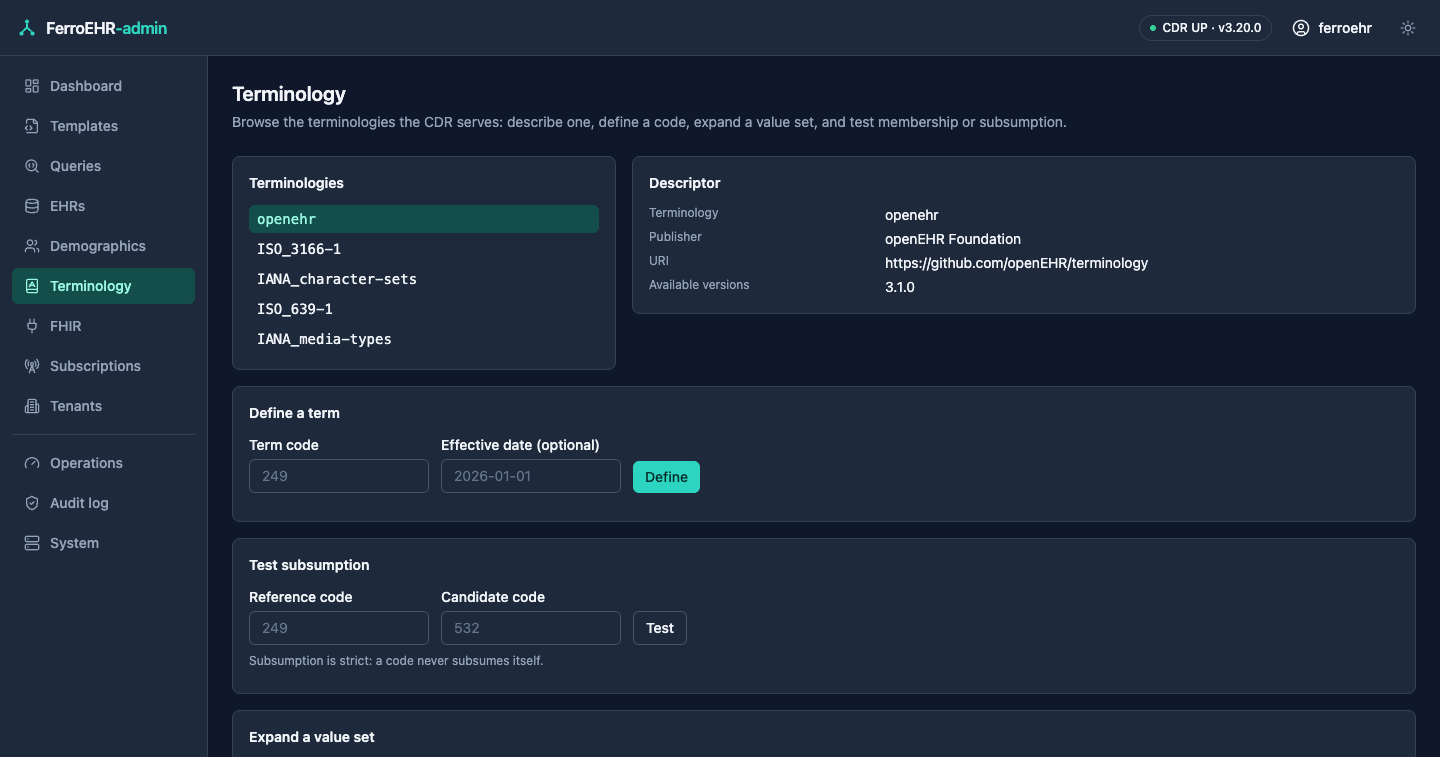The width and height of the screenshot is (1440, 757).
Task: Navigate to the EHRs page
Action: [x=103, y=206]
